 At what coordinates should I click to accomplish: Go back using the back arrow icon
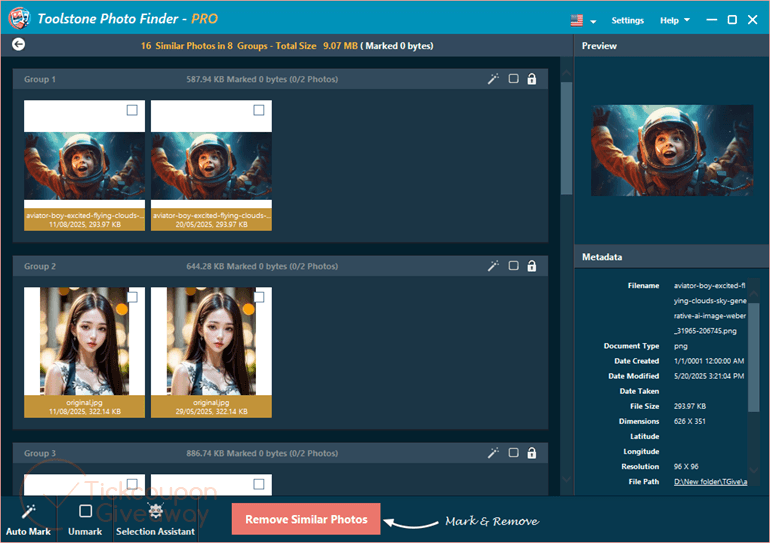[x=18, y=45]
